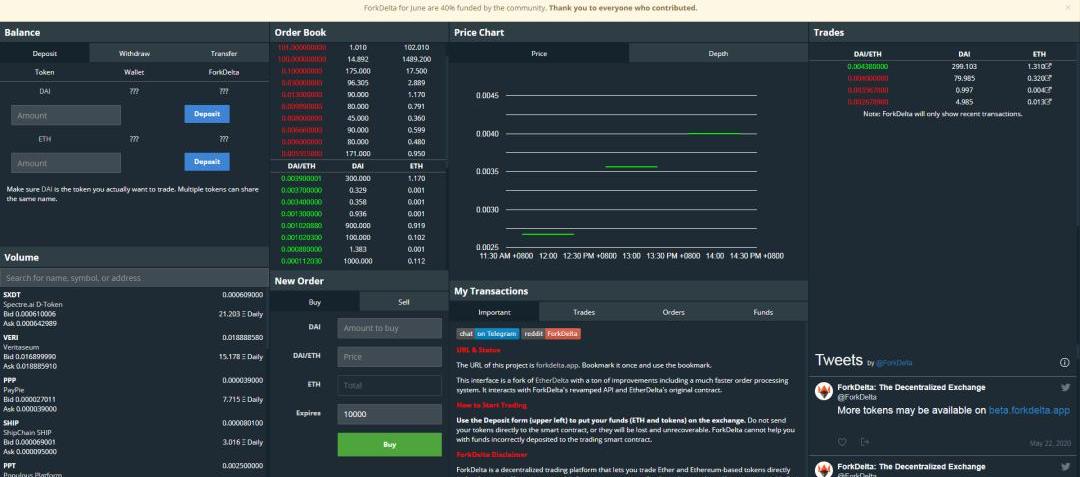
Task: Switch to the Transfer tab in Balance
Action: click(x=224, y=53)
